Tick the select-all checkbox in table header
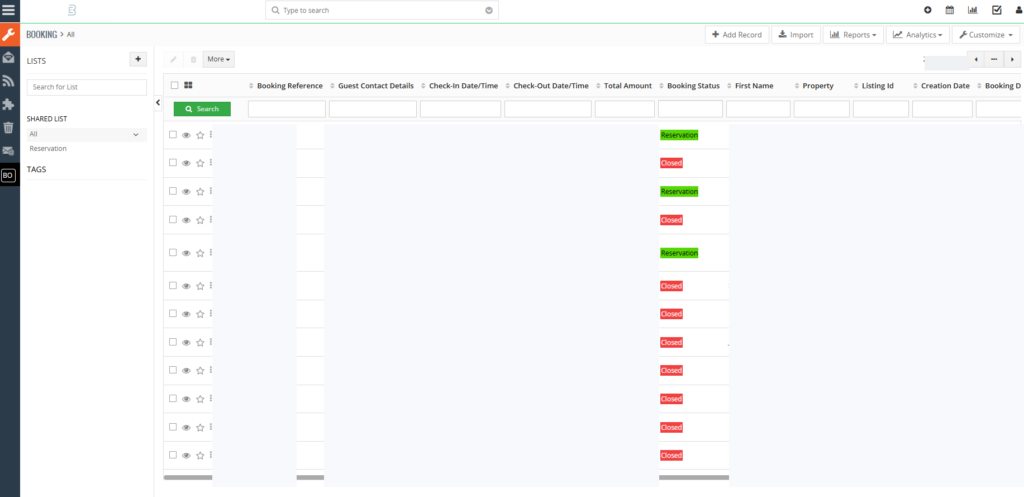 click(x=174, y=85)
